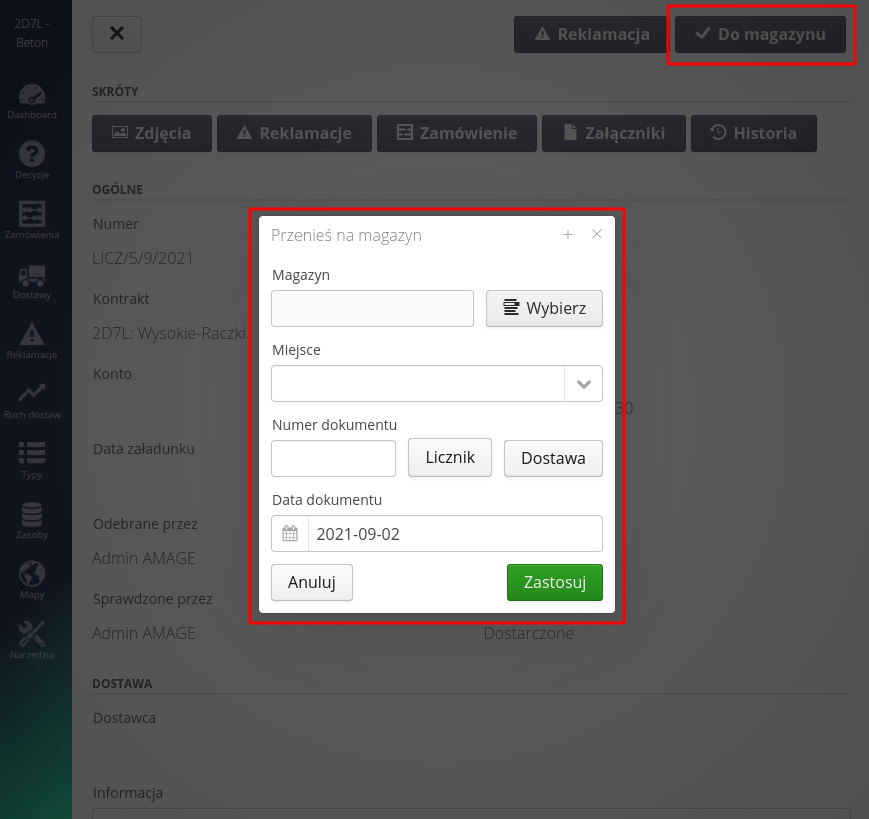Click the Dostawa button in dialog

(x=553, y=459)
